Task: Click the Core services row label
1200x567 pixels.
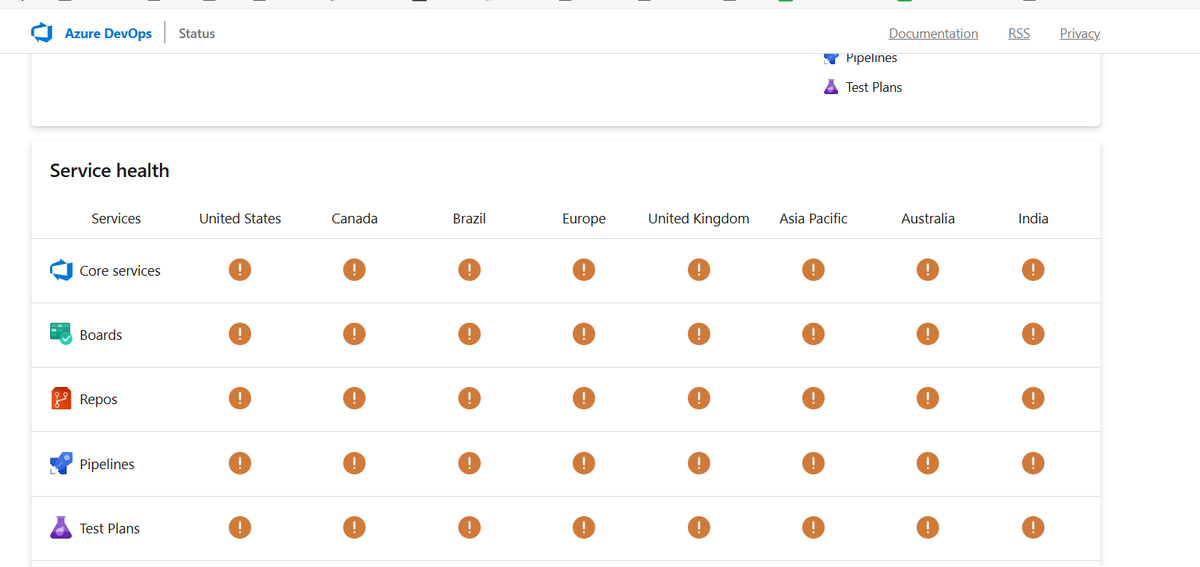Action: pos(120,270)
